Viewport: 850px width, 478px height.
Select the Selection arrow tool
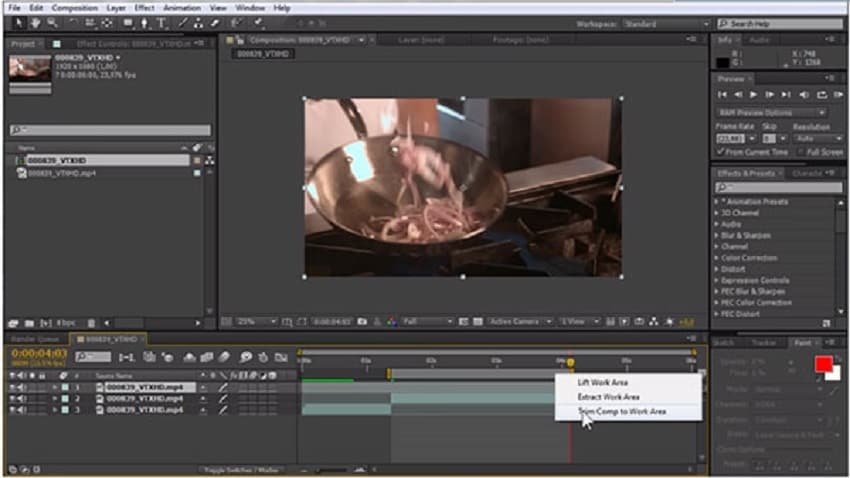click(x=18, y=23)
